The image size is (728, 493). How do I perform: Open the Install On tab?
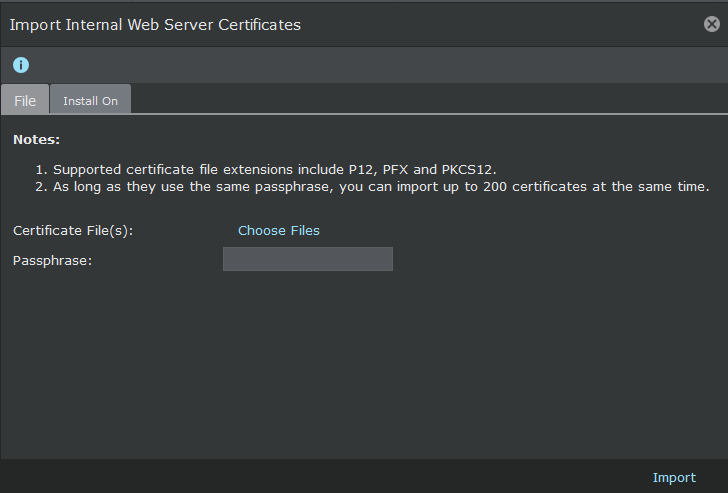tap(91, 99)
